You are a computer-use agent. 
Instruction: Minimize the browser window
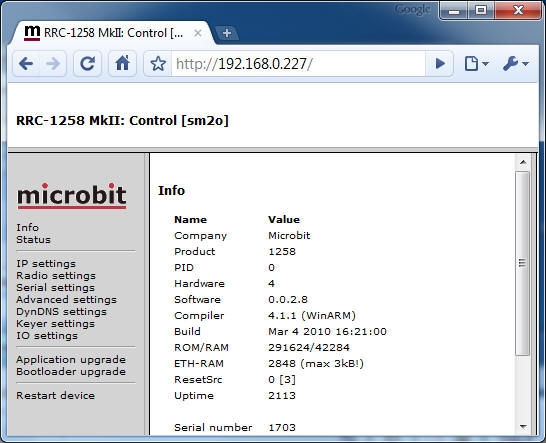(x=454, y=10)
